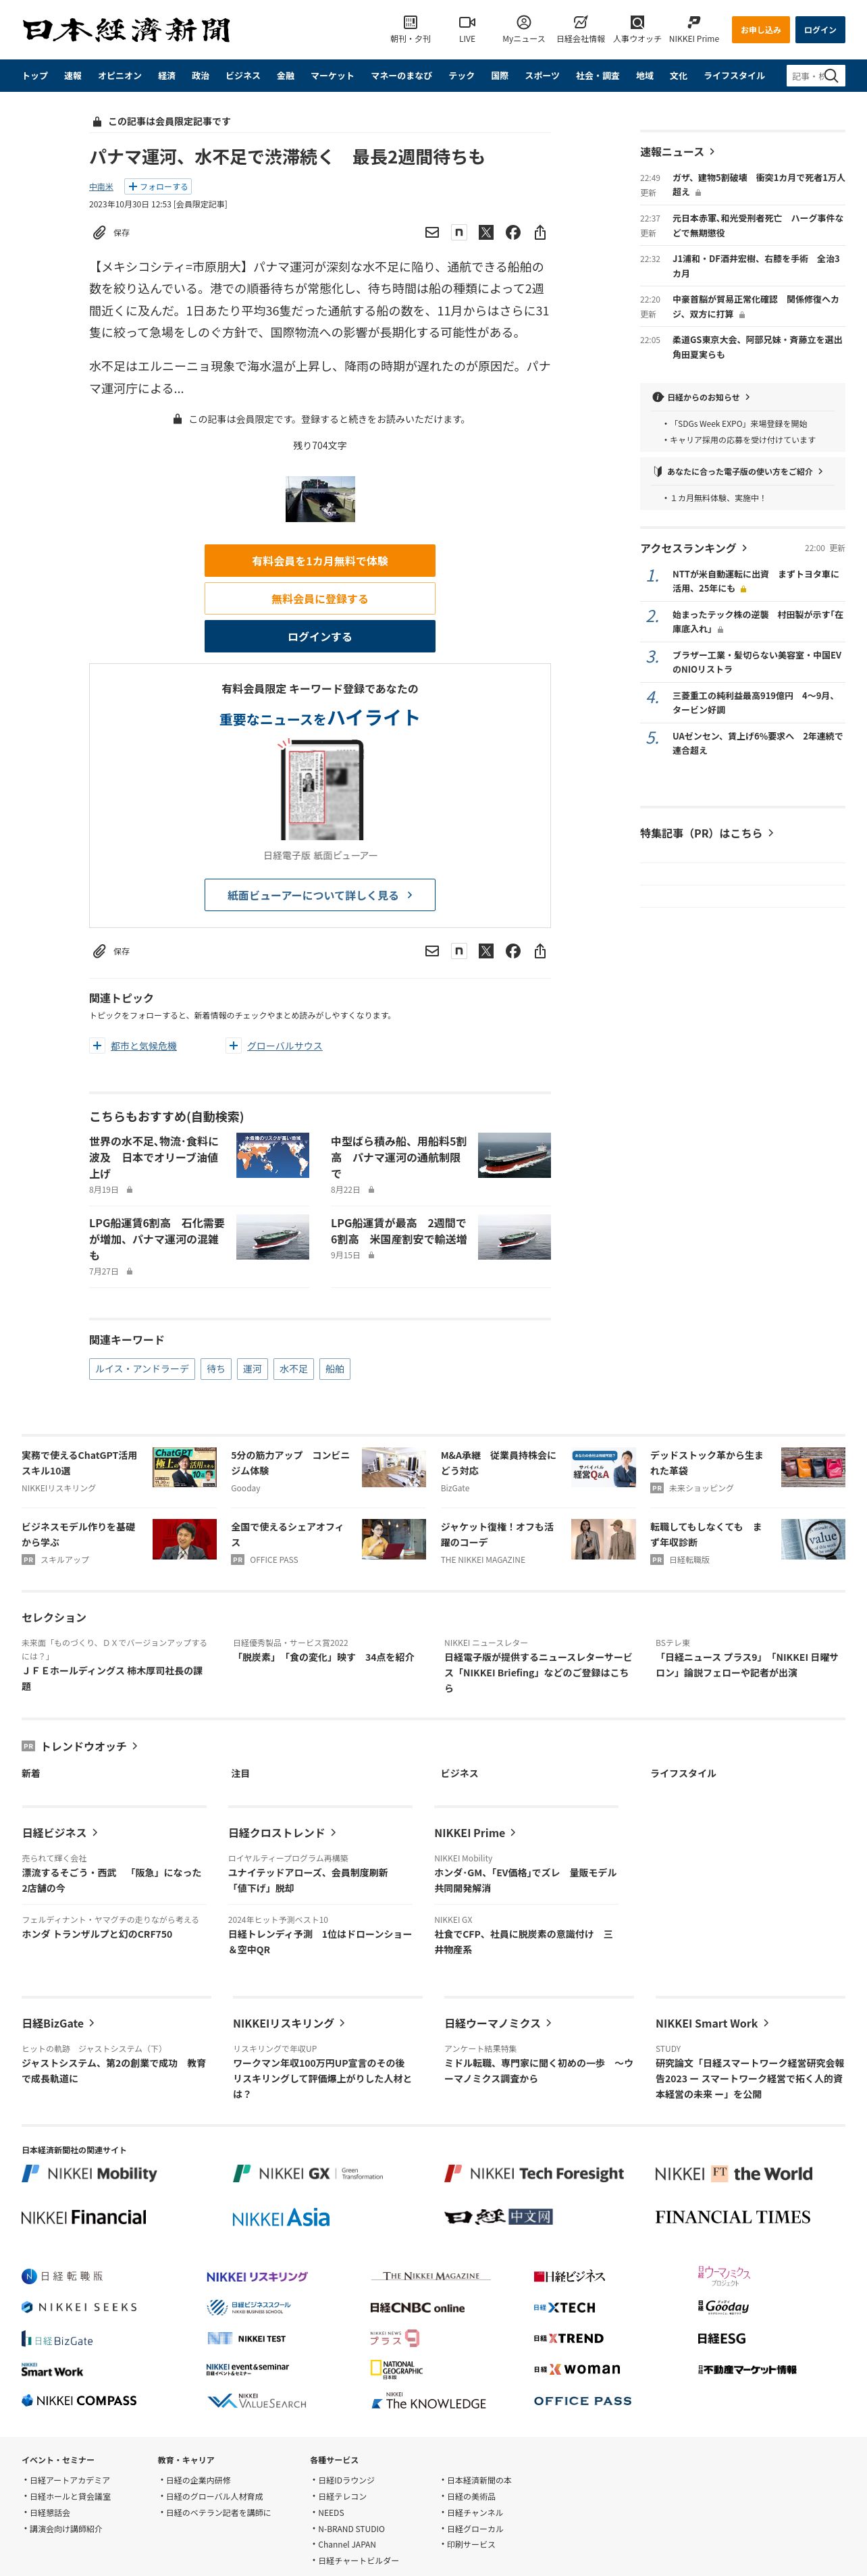Expand the 日経ウーマノミクス heading

(498, 2023)
